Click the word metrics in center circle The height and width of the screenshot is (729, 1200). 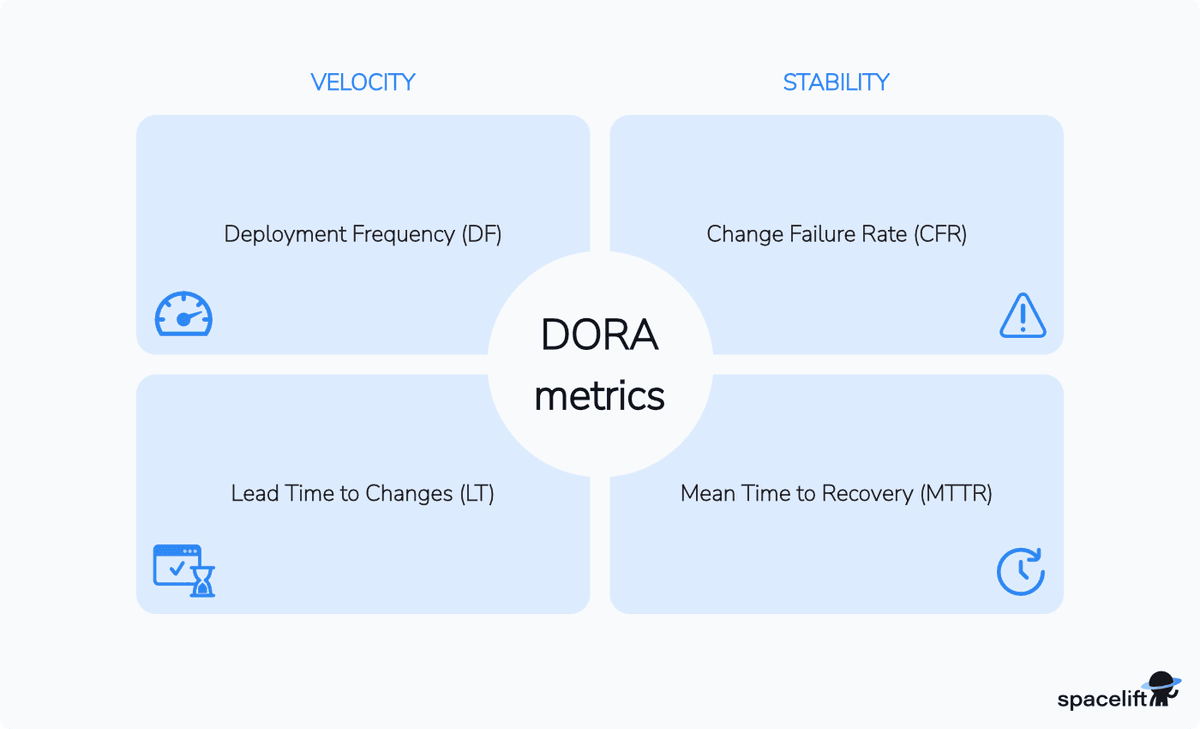click(x=599, y=396)
